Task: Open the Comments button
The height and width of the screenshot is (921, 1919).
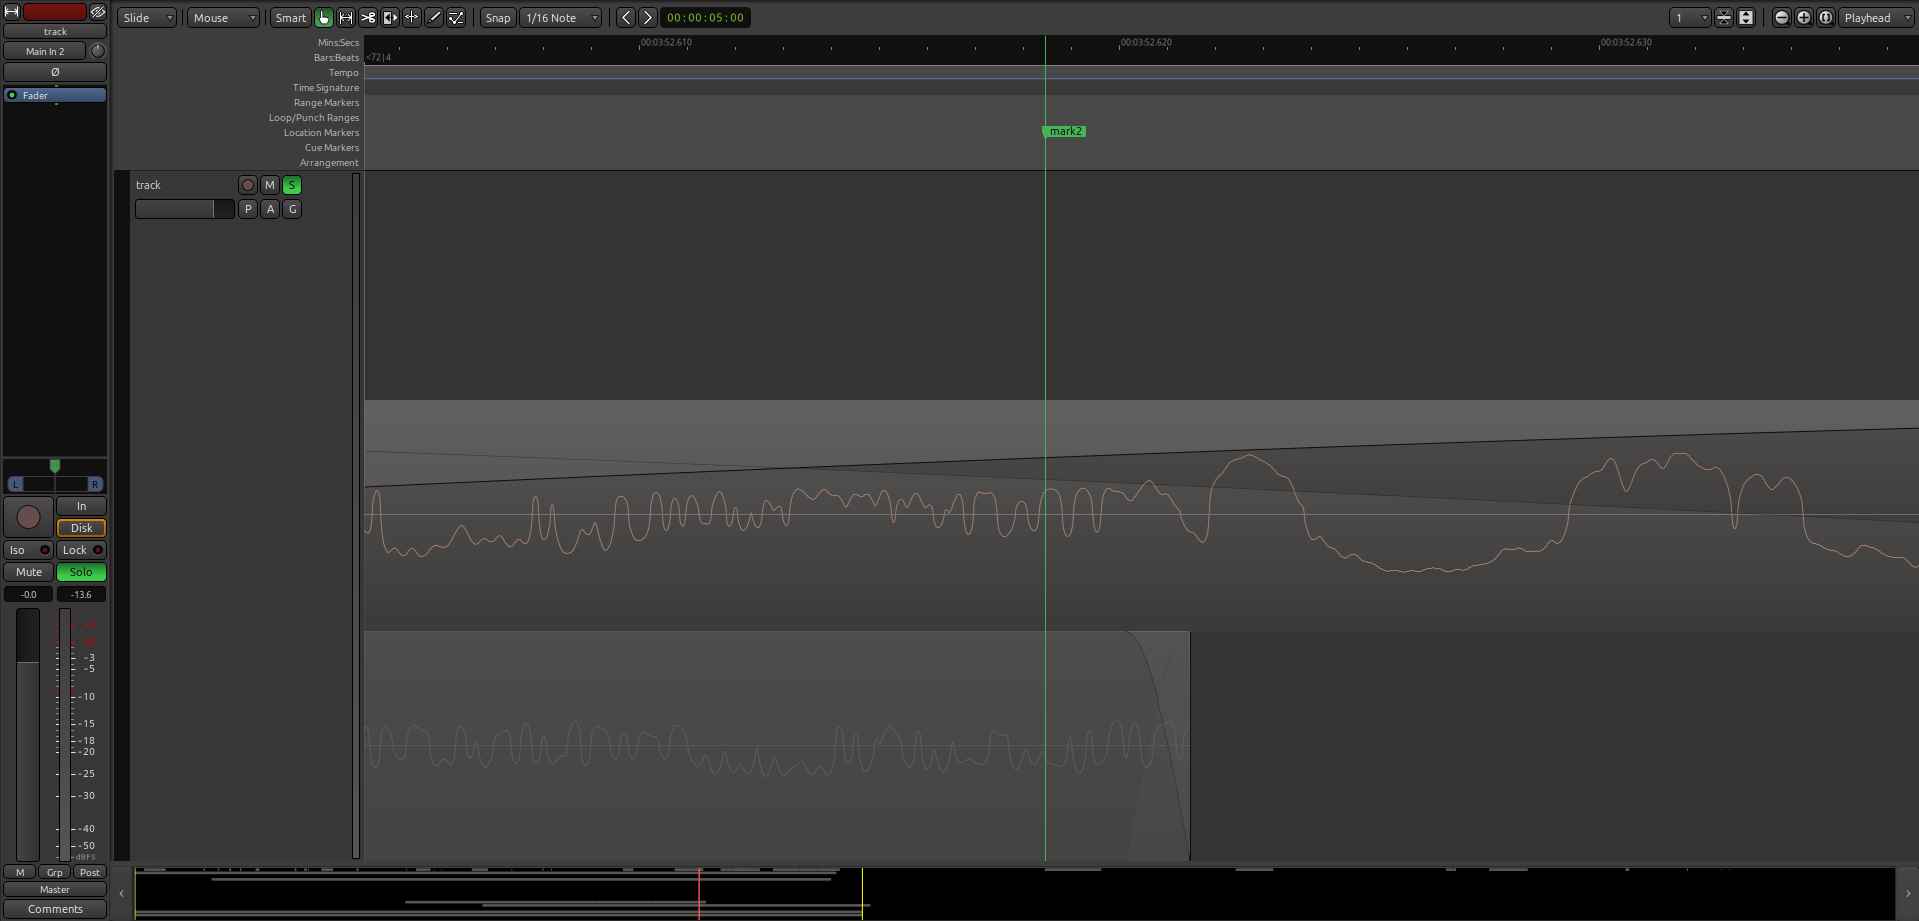Action: click(x=55, y=909)
